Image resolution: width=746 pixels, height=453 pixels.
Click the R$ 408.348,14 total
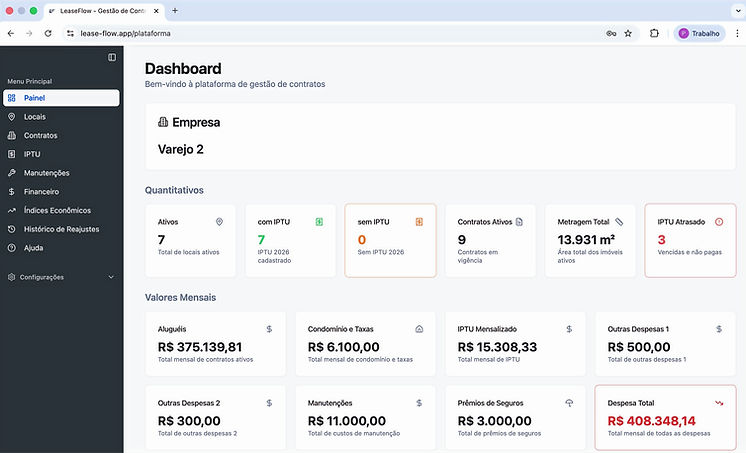651,421
